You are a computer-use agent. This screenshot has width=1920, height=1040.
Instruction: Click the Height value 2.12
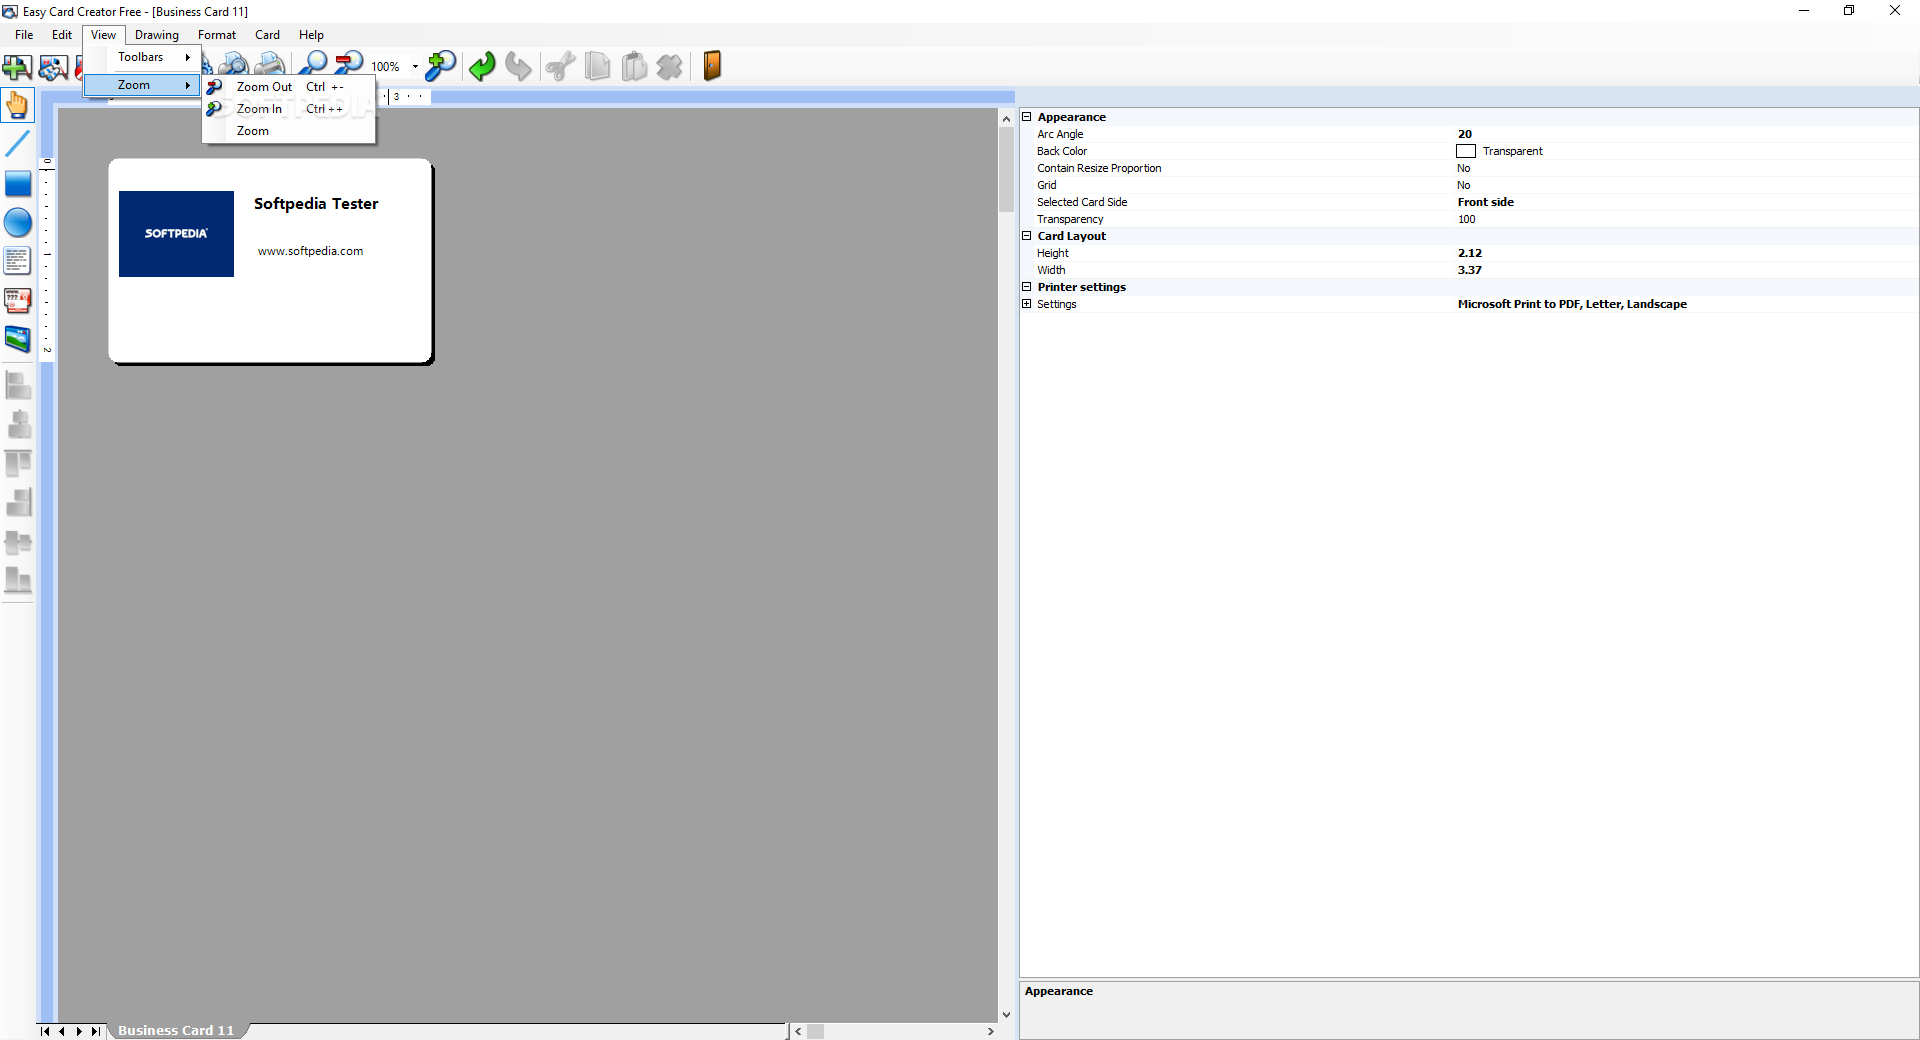1470,253
